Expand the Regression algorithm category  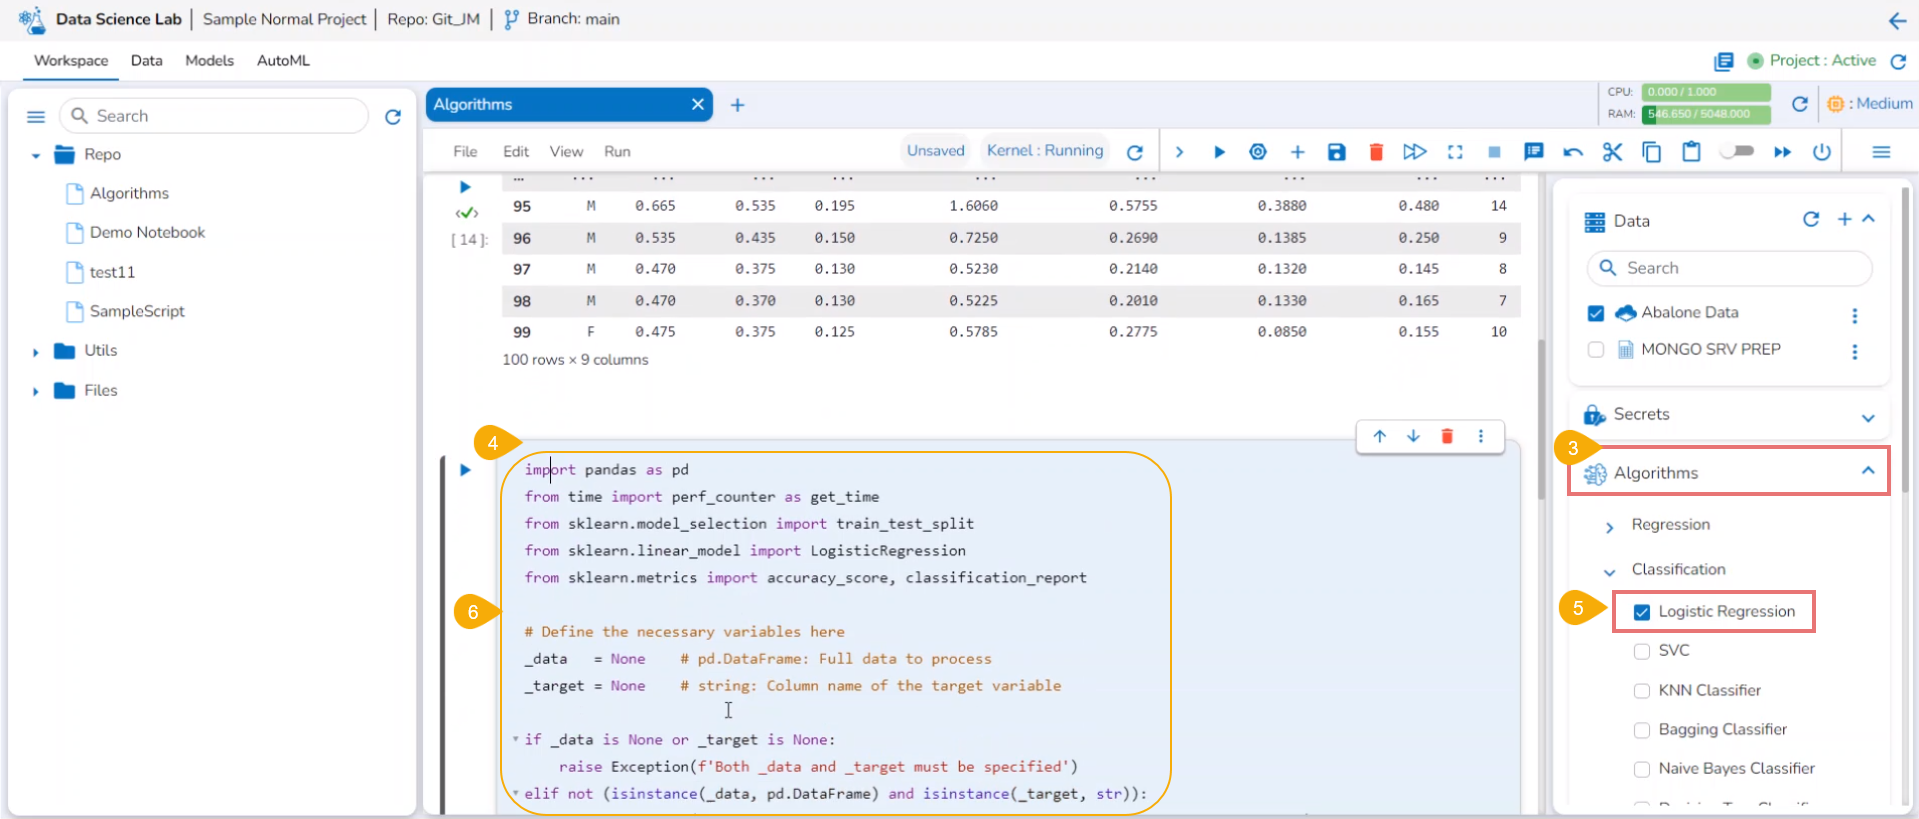[x=1610, y=526]
